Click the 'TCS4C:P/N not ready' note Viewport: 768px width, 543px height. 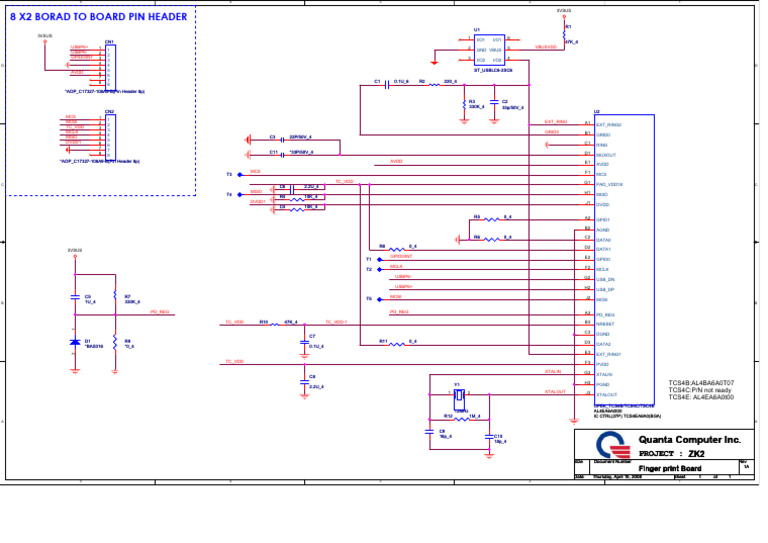(x=699, y=390)
